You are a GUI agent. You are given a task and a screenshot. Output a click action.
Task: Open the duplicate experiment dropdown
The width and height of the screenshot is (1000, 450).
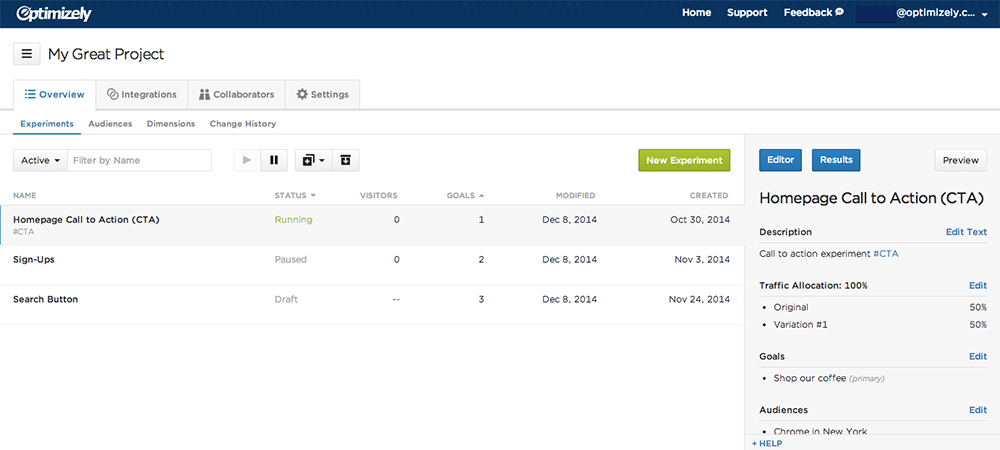[x=313, y=160]
